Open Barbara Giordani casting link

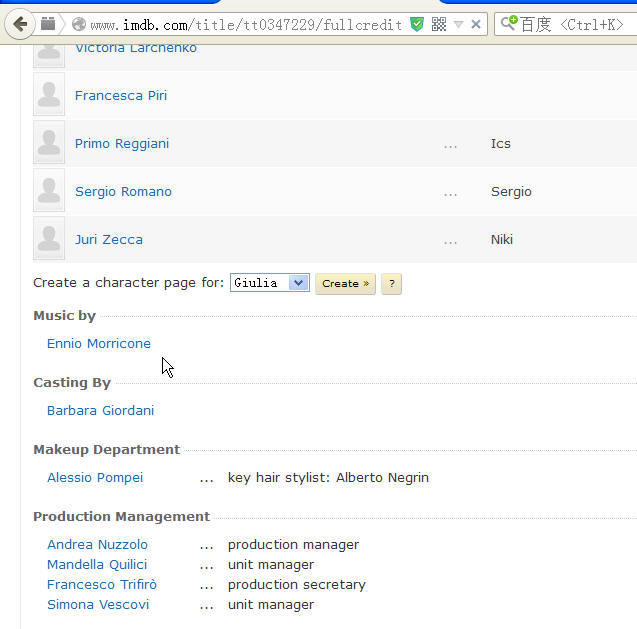pyautogui.click(x=100, y=410)
